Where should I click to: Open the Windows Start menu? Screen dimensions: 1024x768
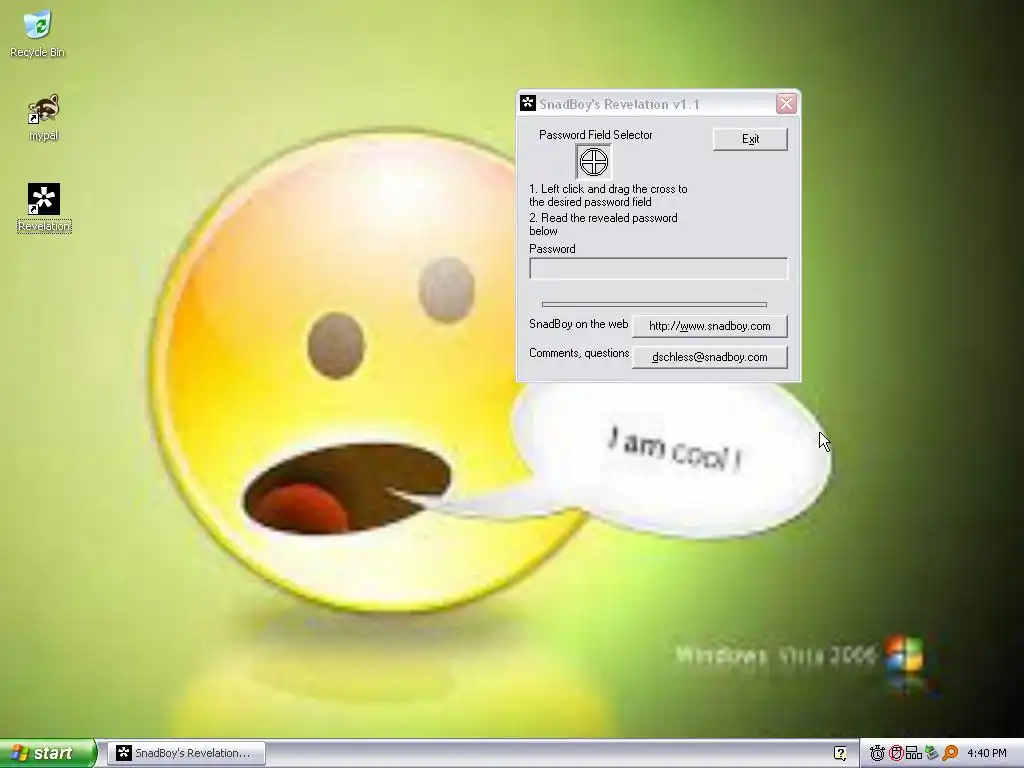48,753
